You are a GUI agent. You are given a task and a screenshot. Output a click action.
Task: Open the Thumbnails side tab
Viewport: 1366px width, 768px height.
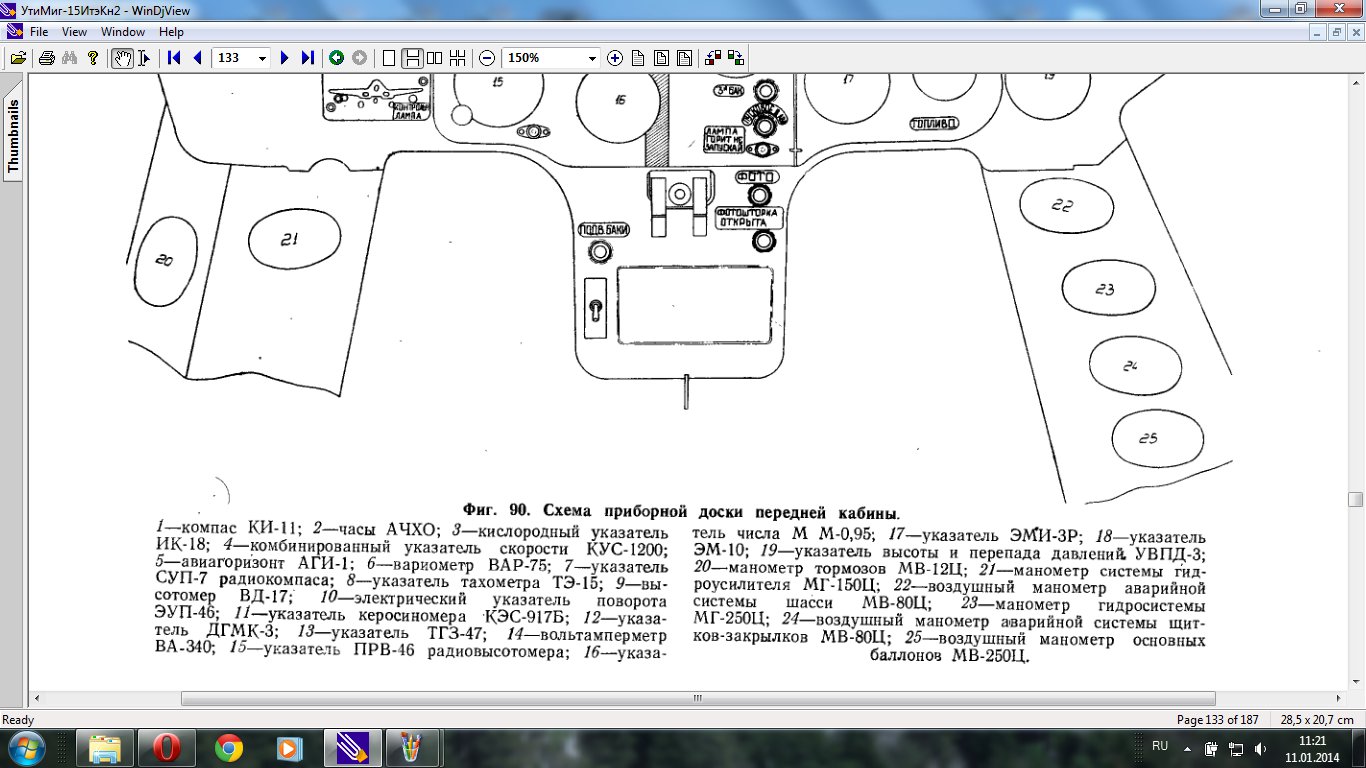pyautogui.click(x=13, y=137)
